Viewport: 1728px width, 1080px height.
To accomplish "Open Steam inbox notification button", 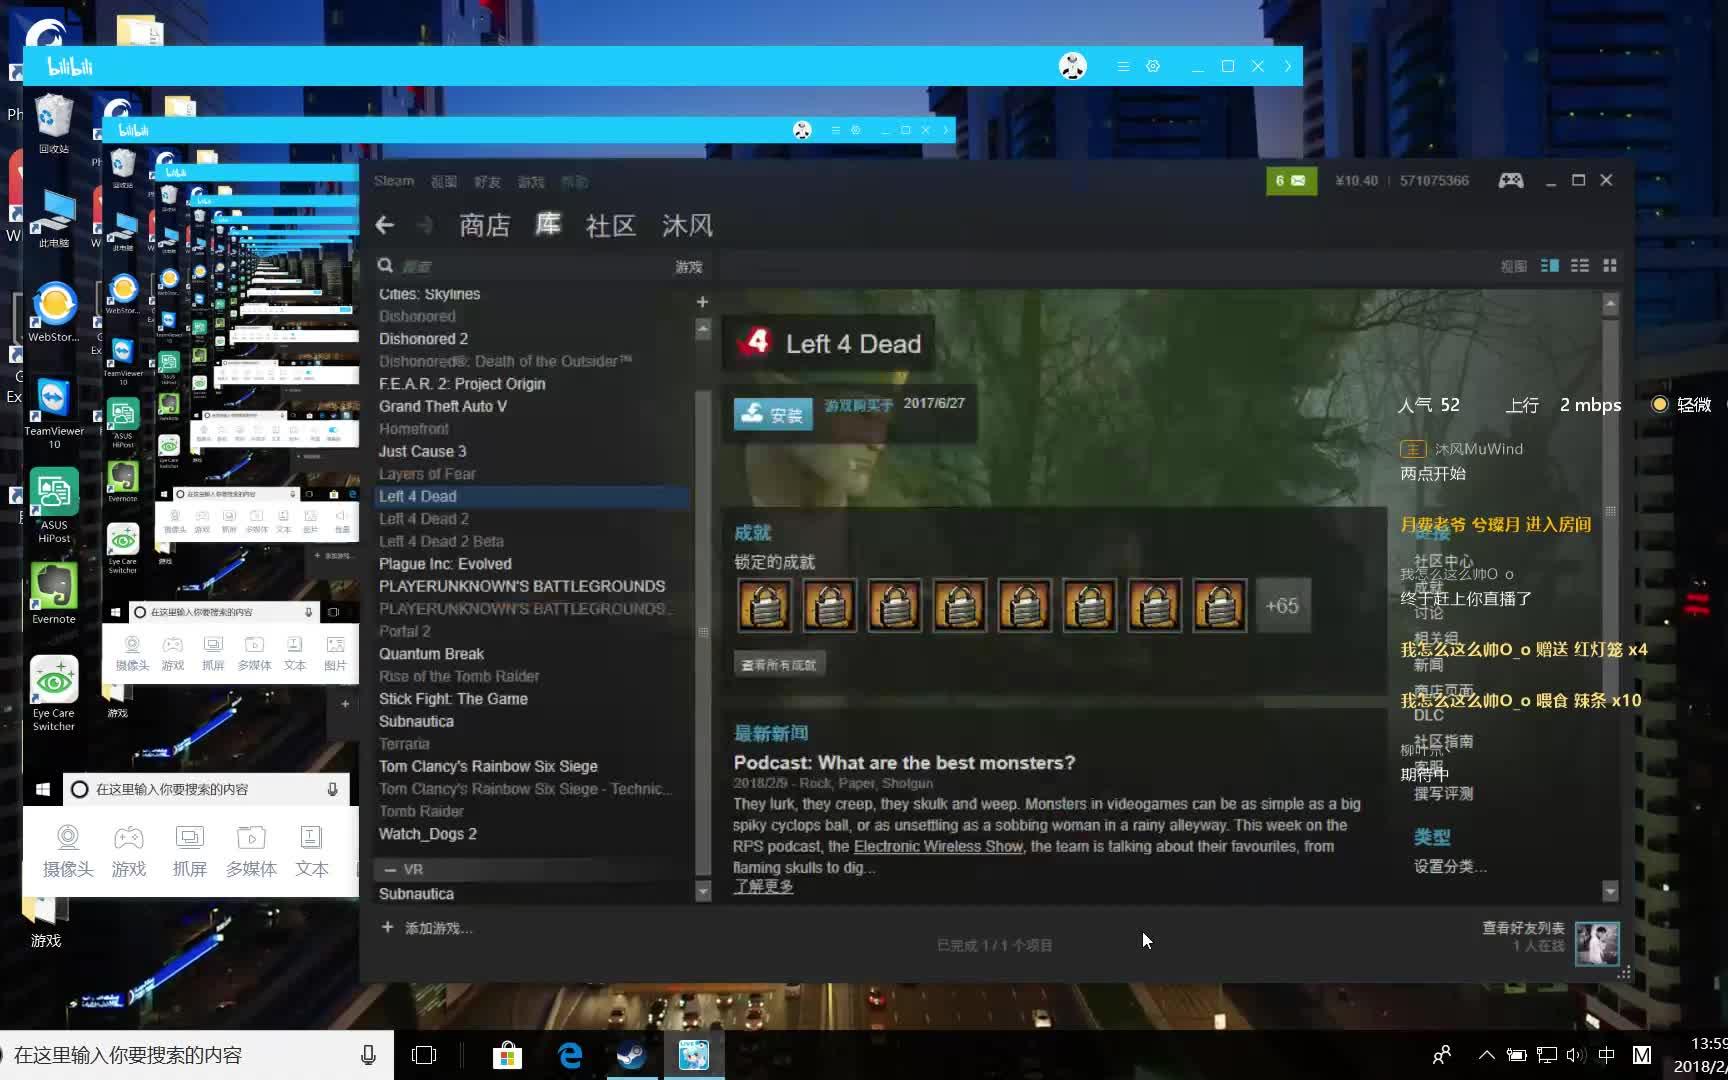I will pyautogui.click(x=1291, y=181).
